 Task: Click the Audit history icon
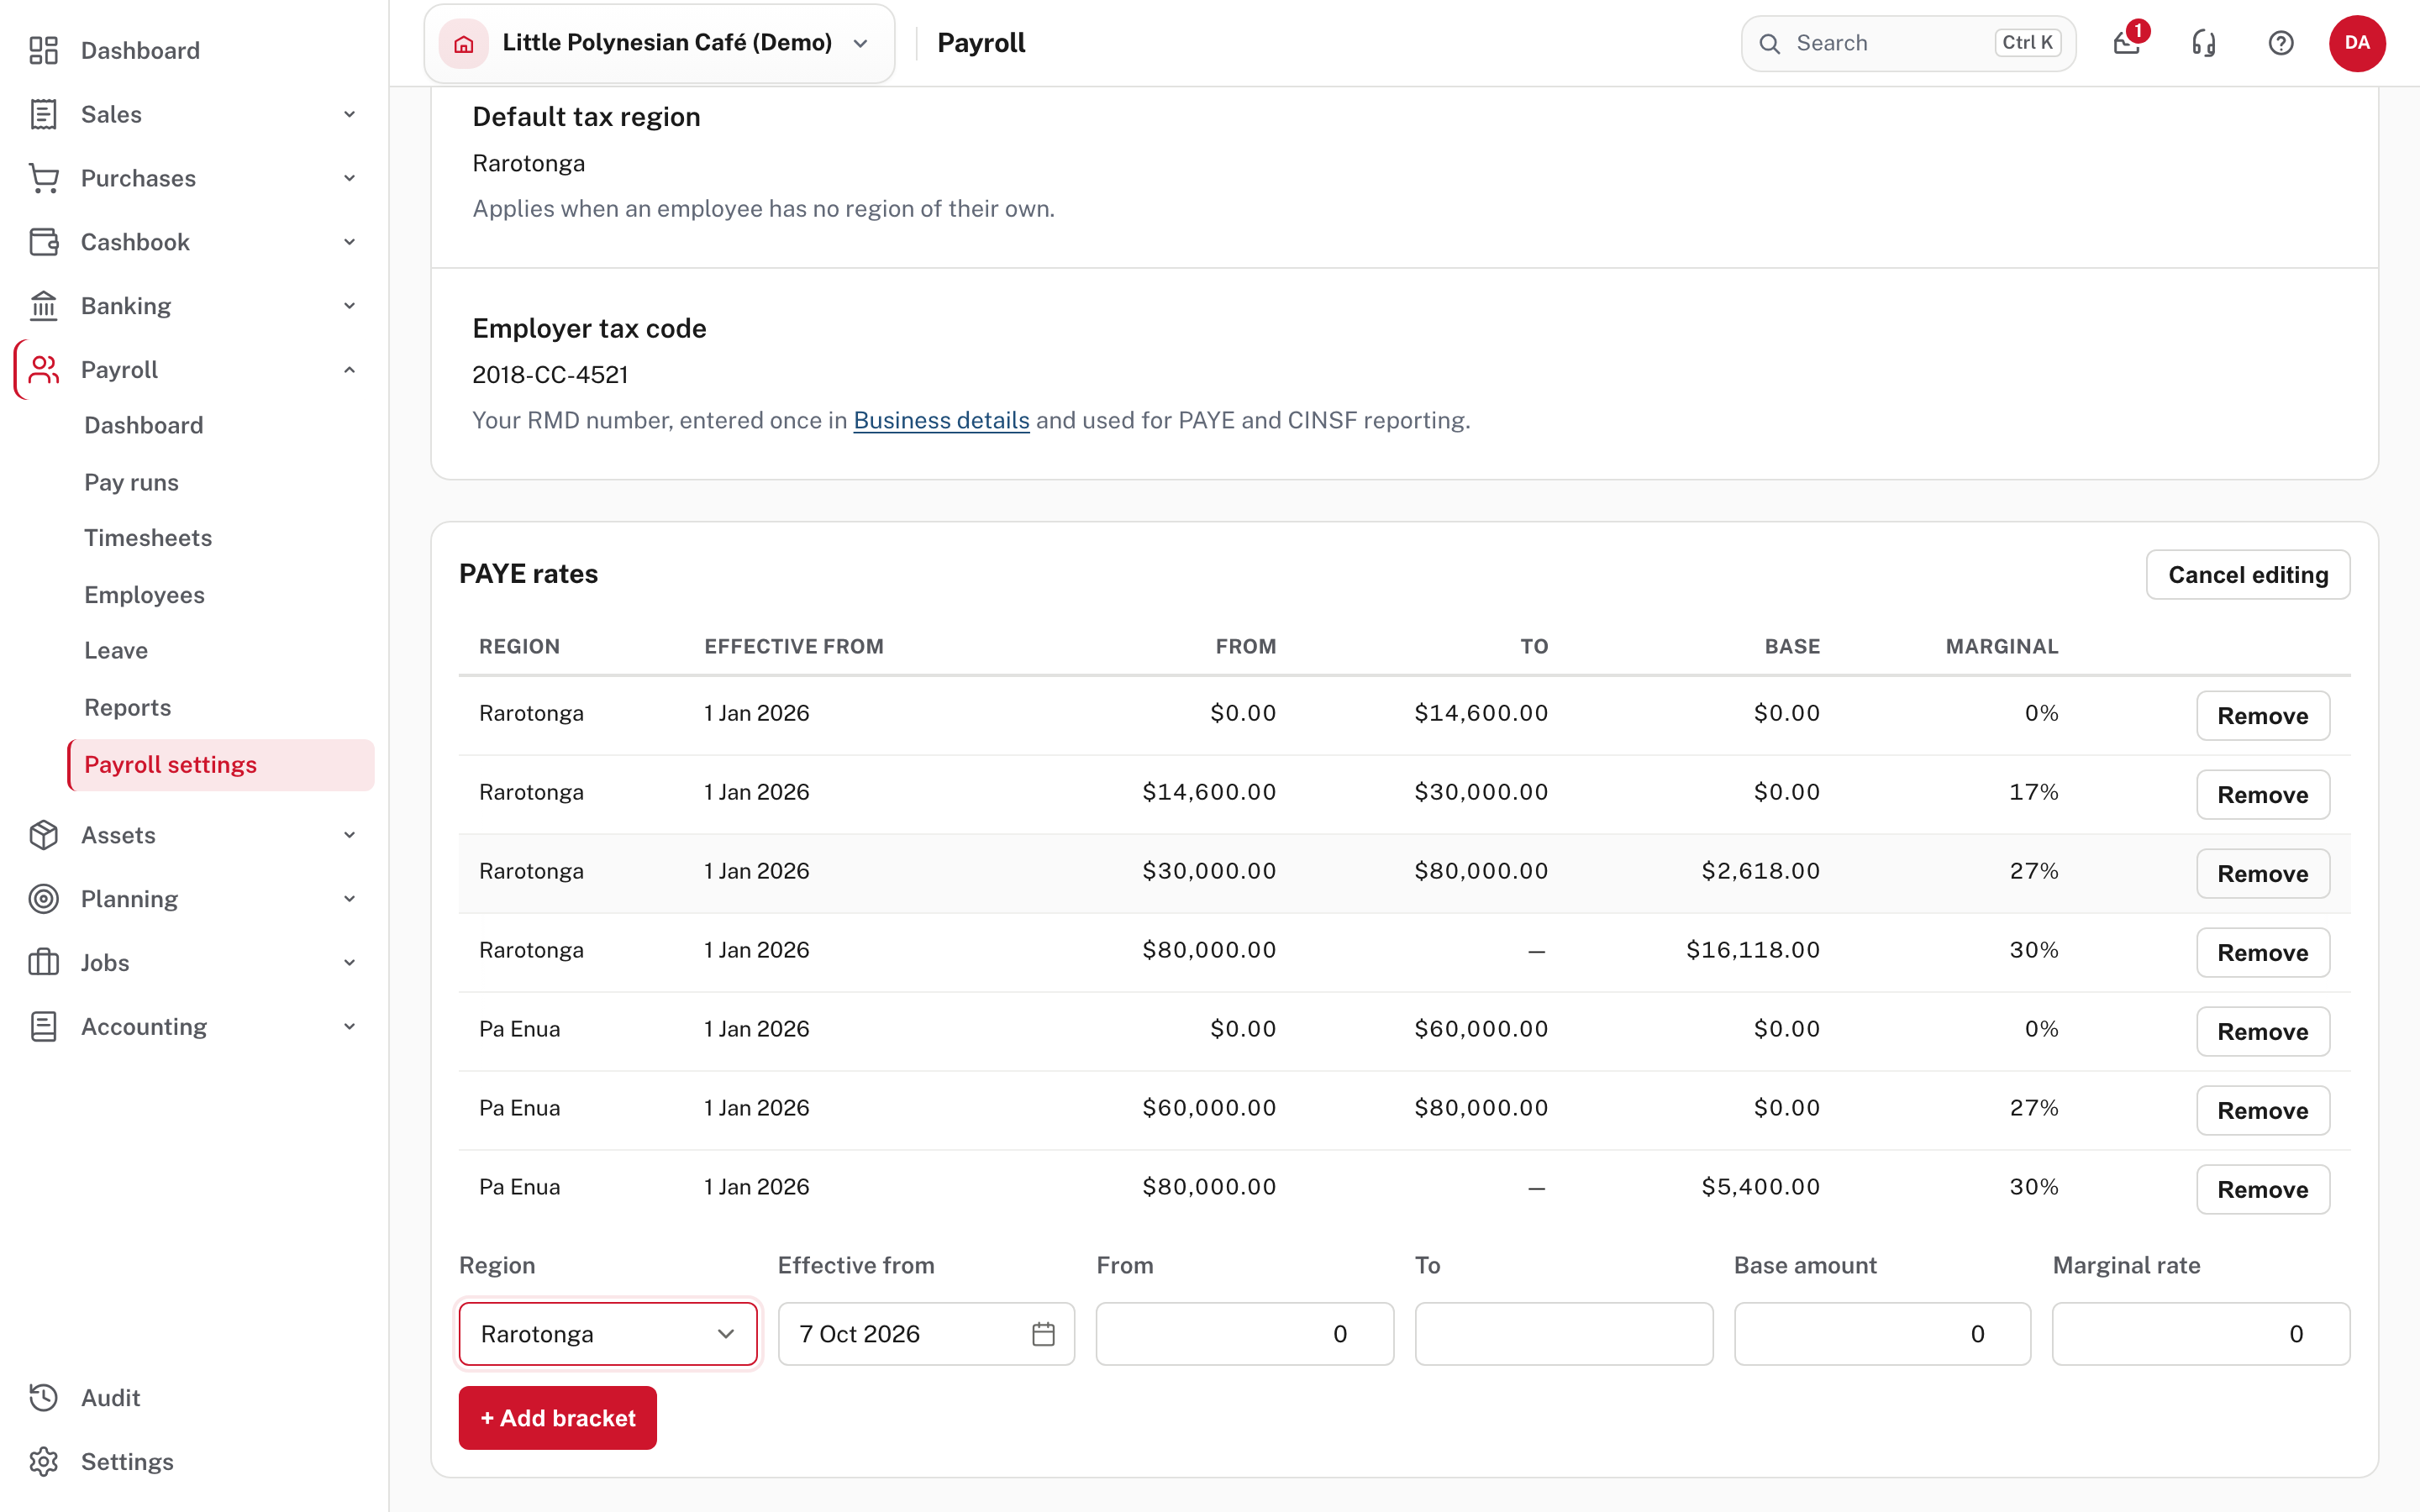(x=43, y=1398)
